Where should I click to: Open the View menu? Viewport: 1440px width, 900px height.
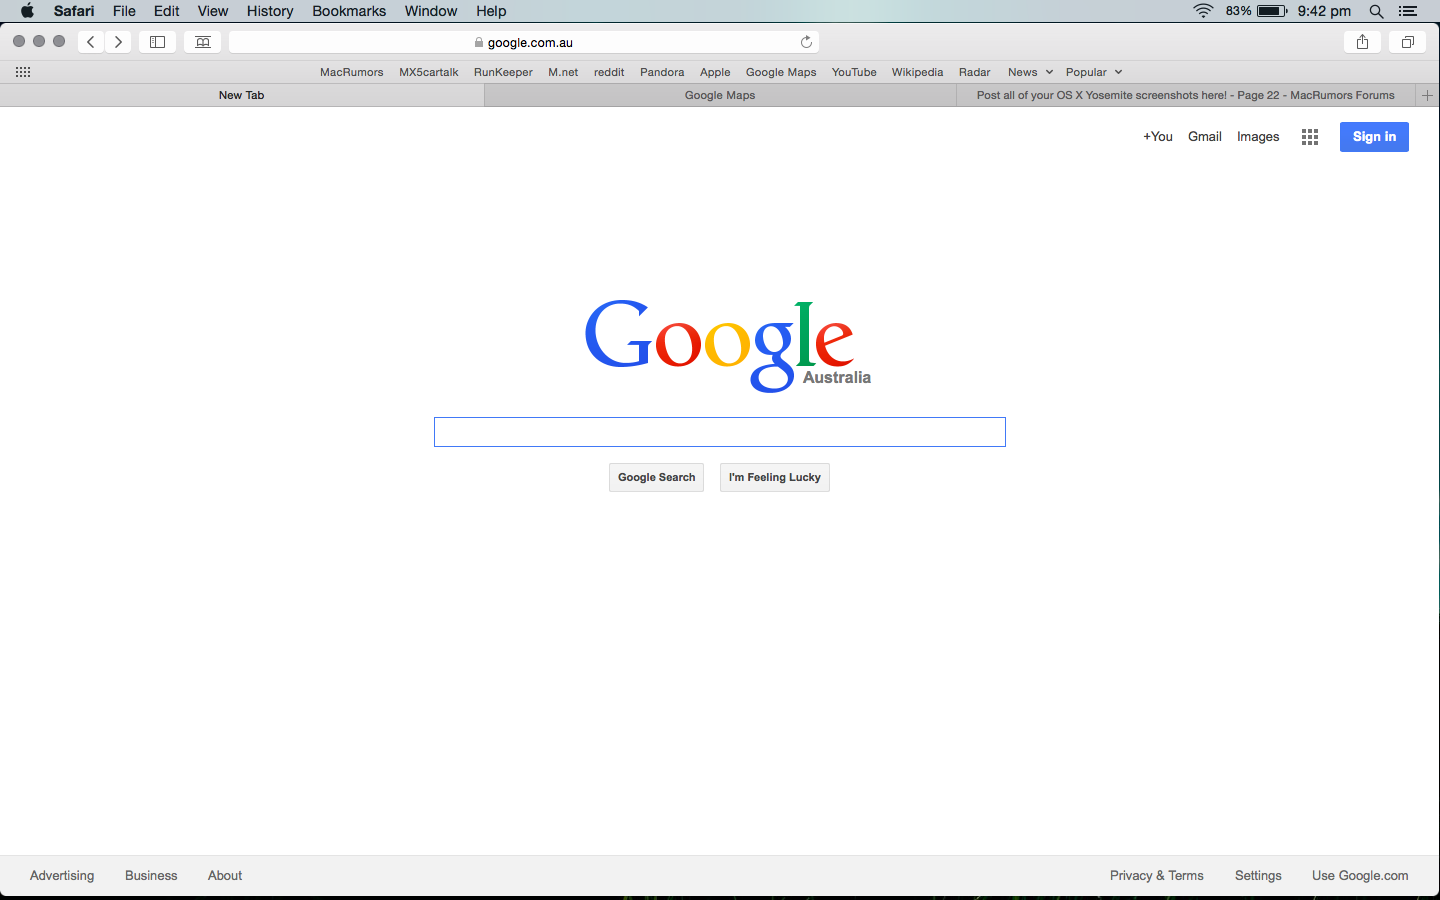coord(213,11)
